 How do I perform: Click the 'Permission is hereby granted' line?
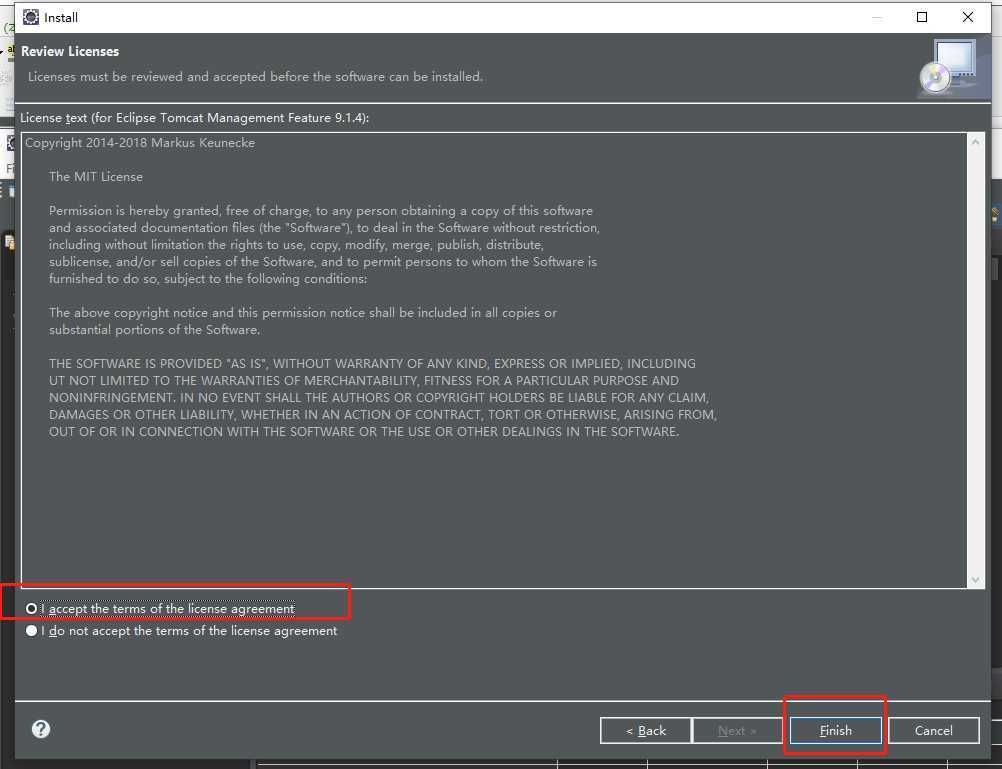[321, 211]
